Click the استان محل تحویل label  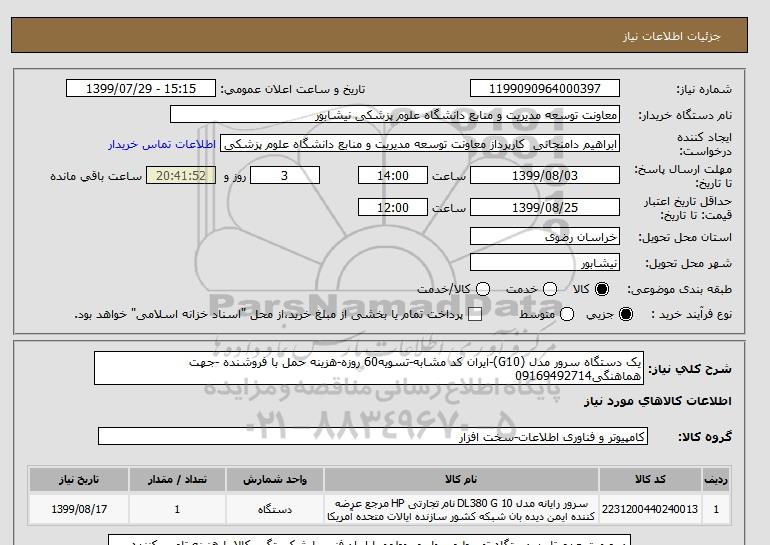click(685, 237)
